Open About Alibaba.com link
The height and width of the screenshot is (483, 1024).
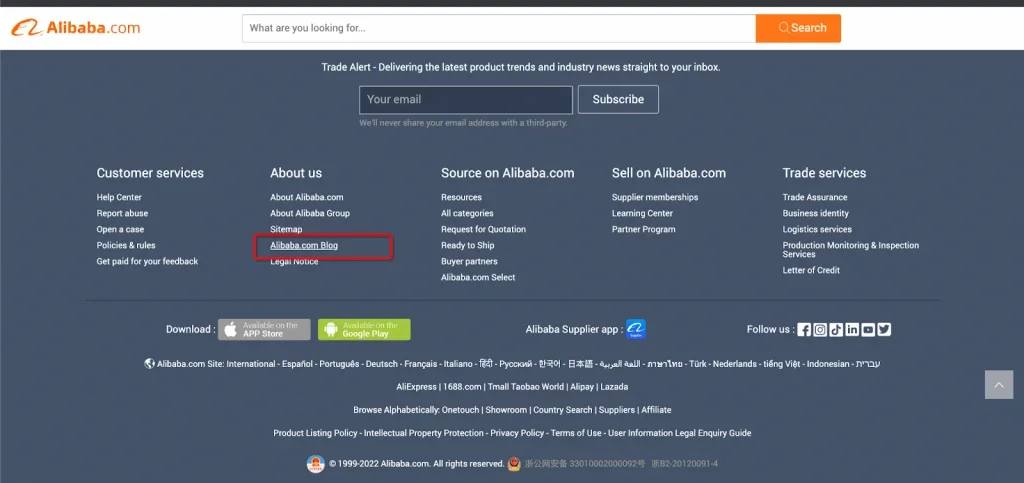[x=306, y=197]
